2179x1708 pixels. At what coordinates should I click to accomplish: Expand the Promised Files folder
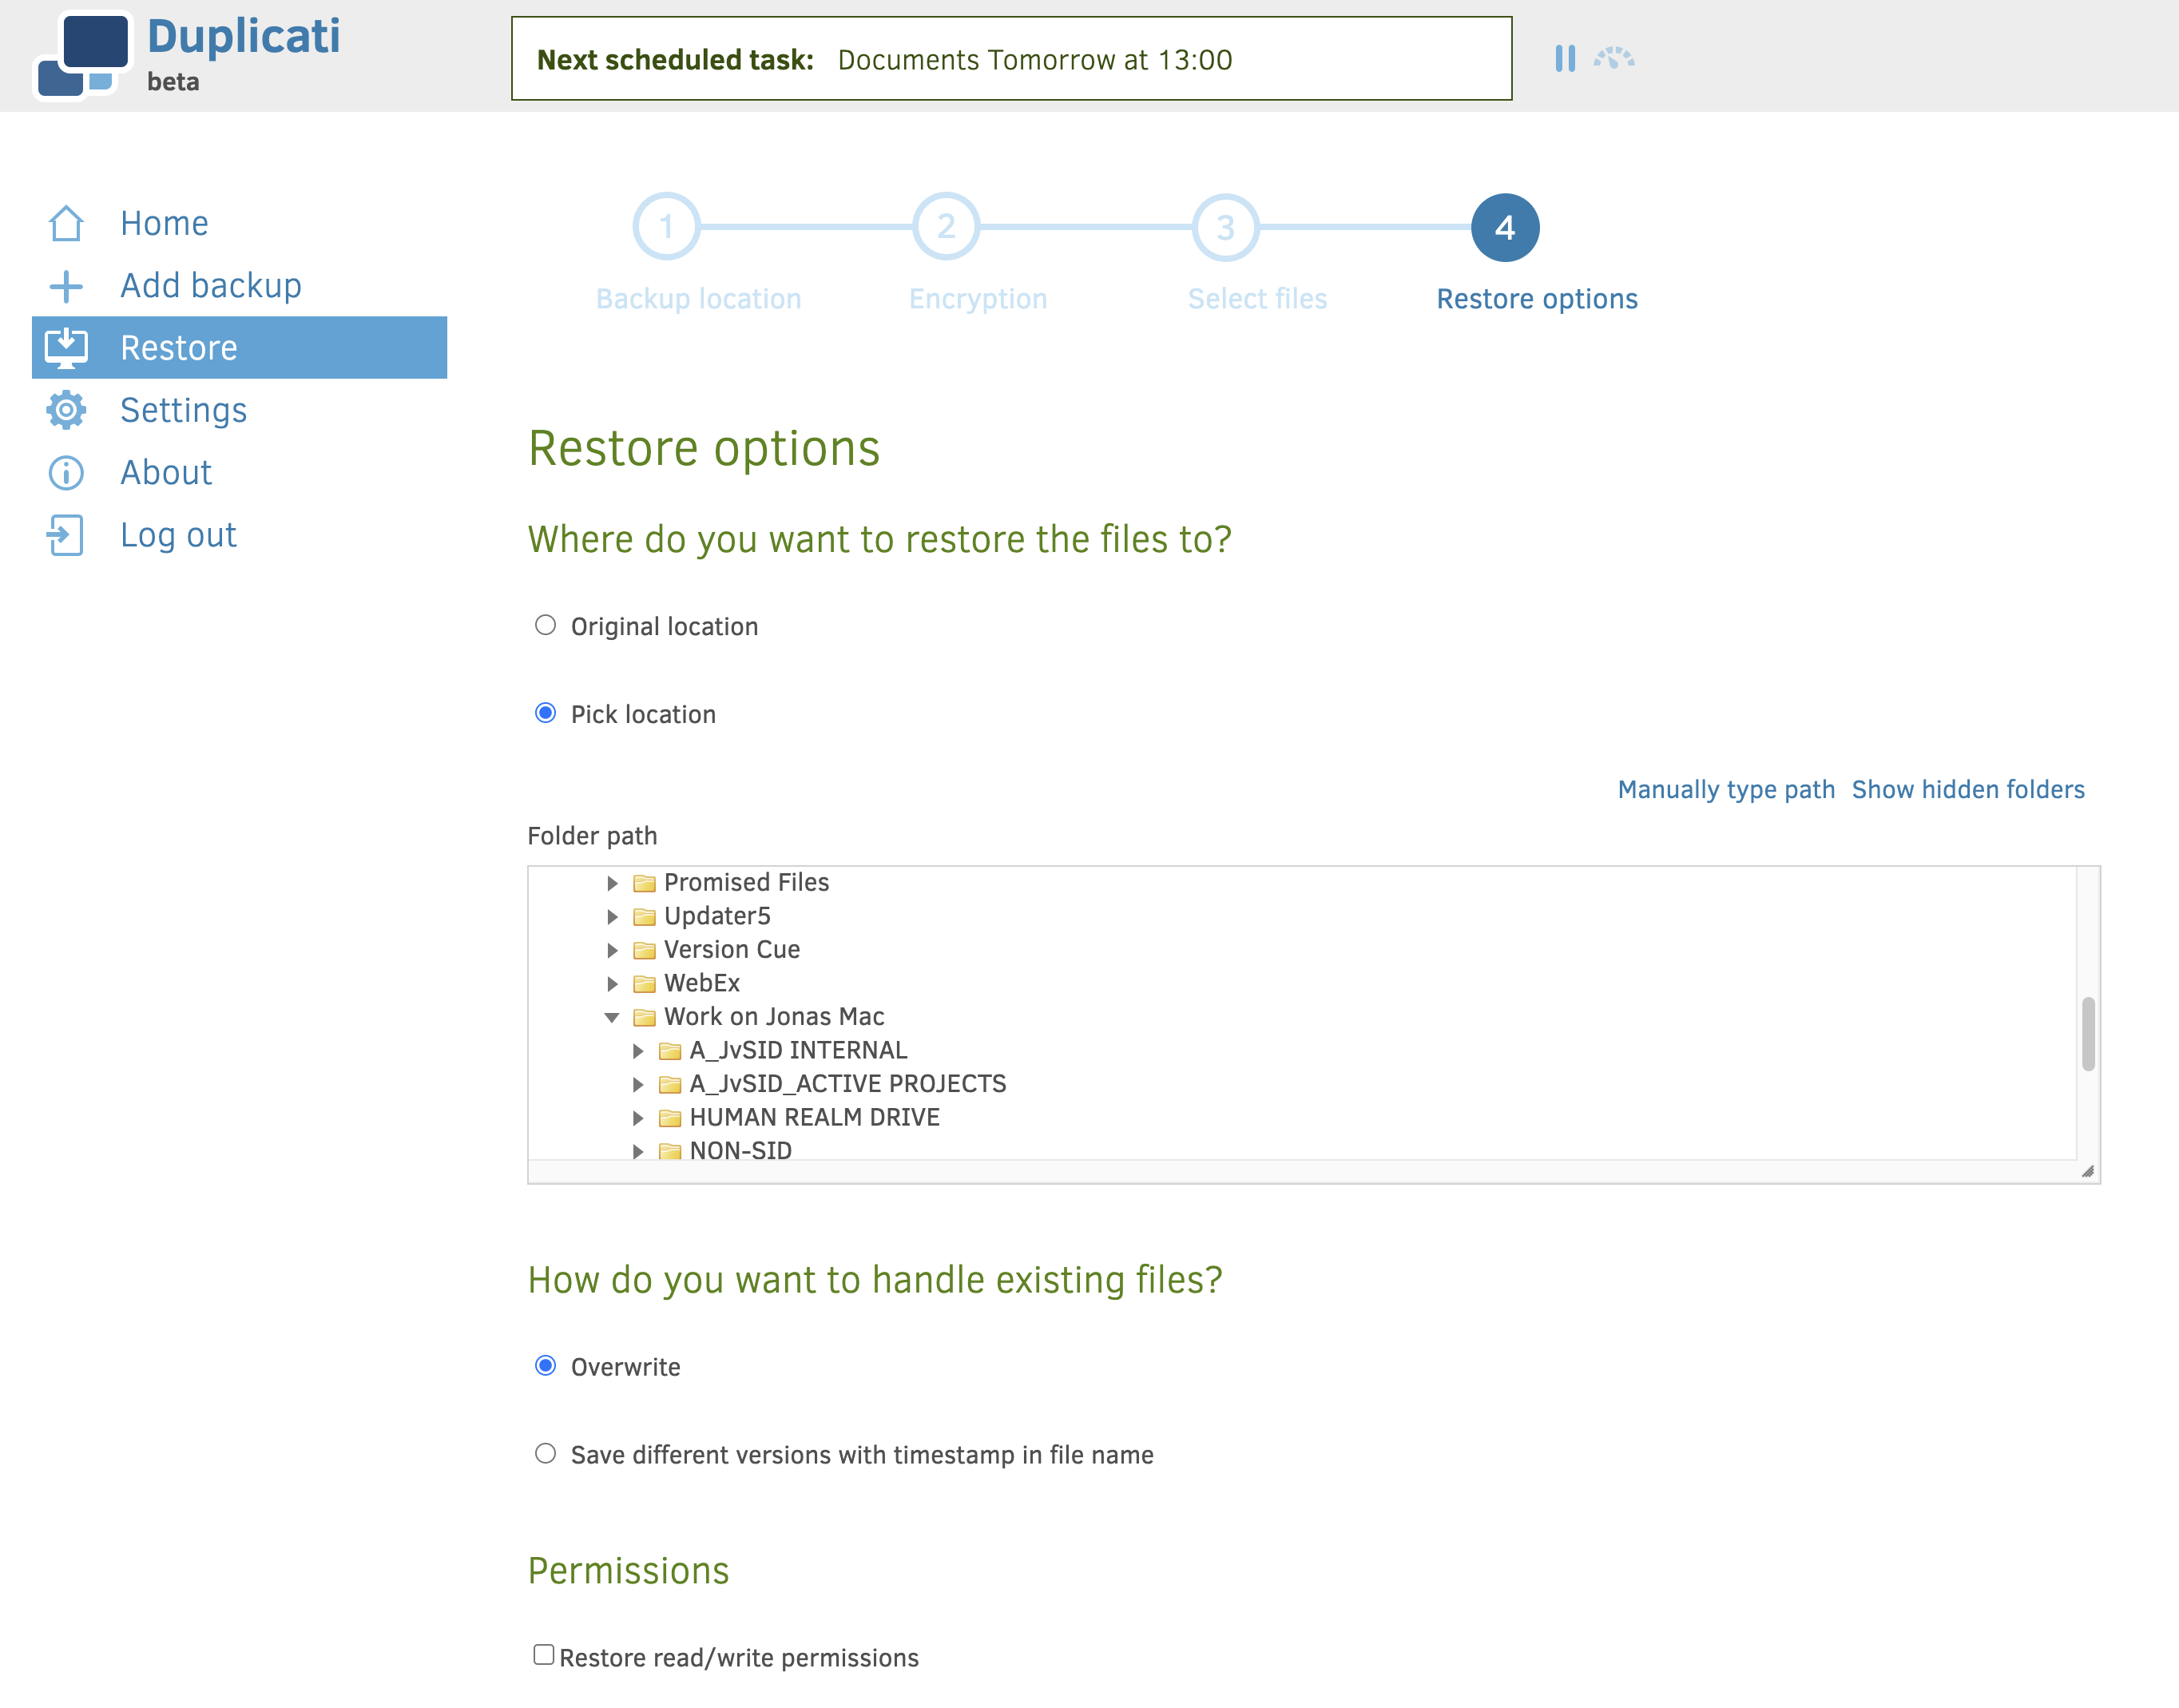coord(612,883)
